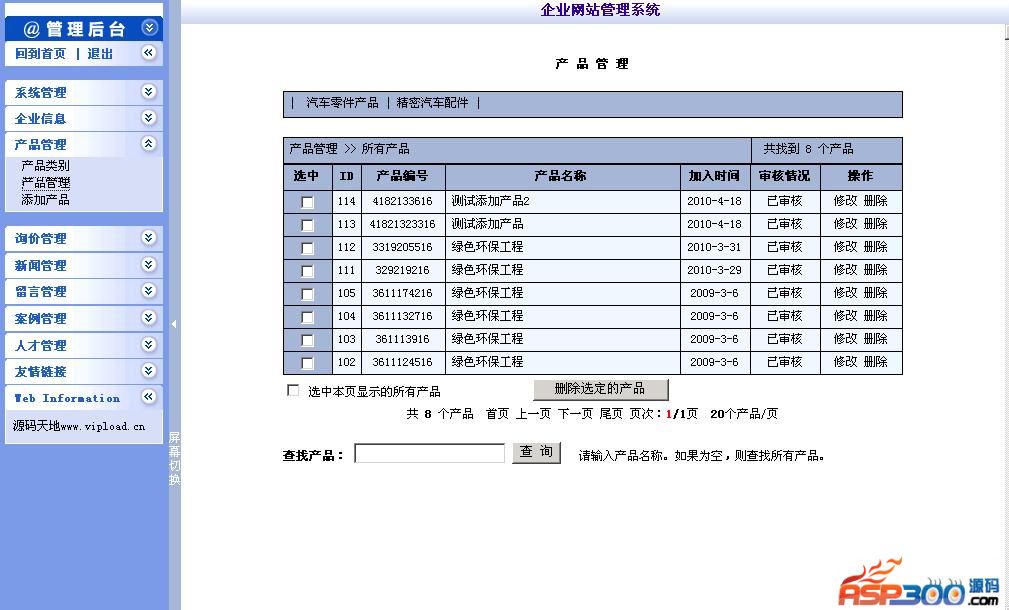Viewport: 1009px width, 610px height.
Task: Click the 屏幕切换 vertical toggle text
Action: click(174, 458)
